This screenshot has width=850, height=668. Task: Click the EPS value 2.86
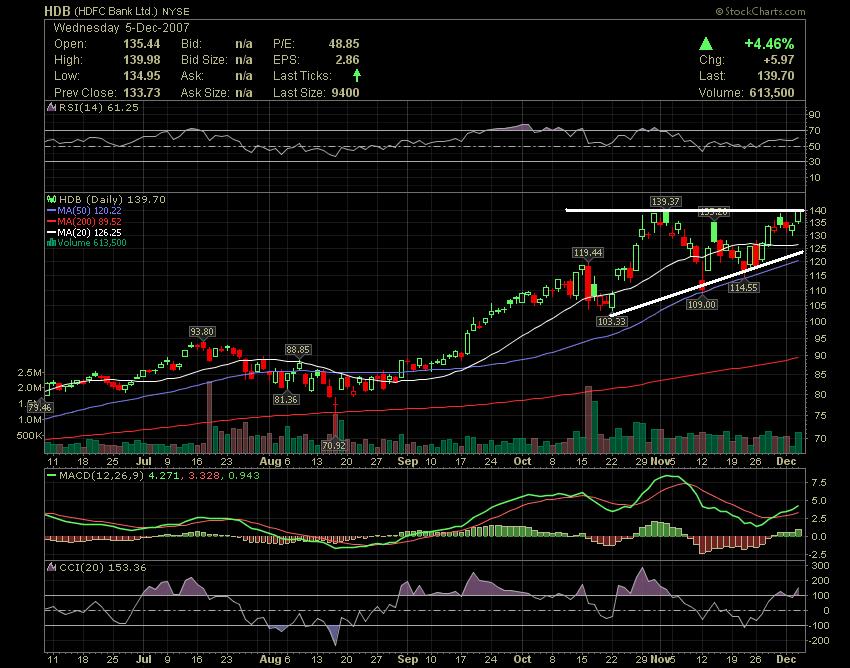347,60
